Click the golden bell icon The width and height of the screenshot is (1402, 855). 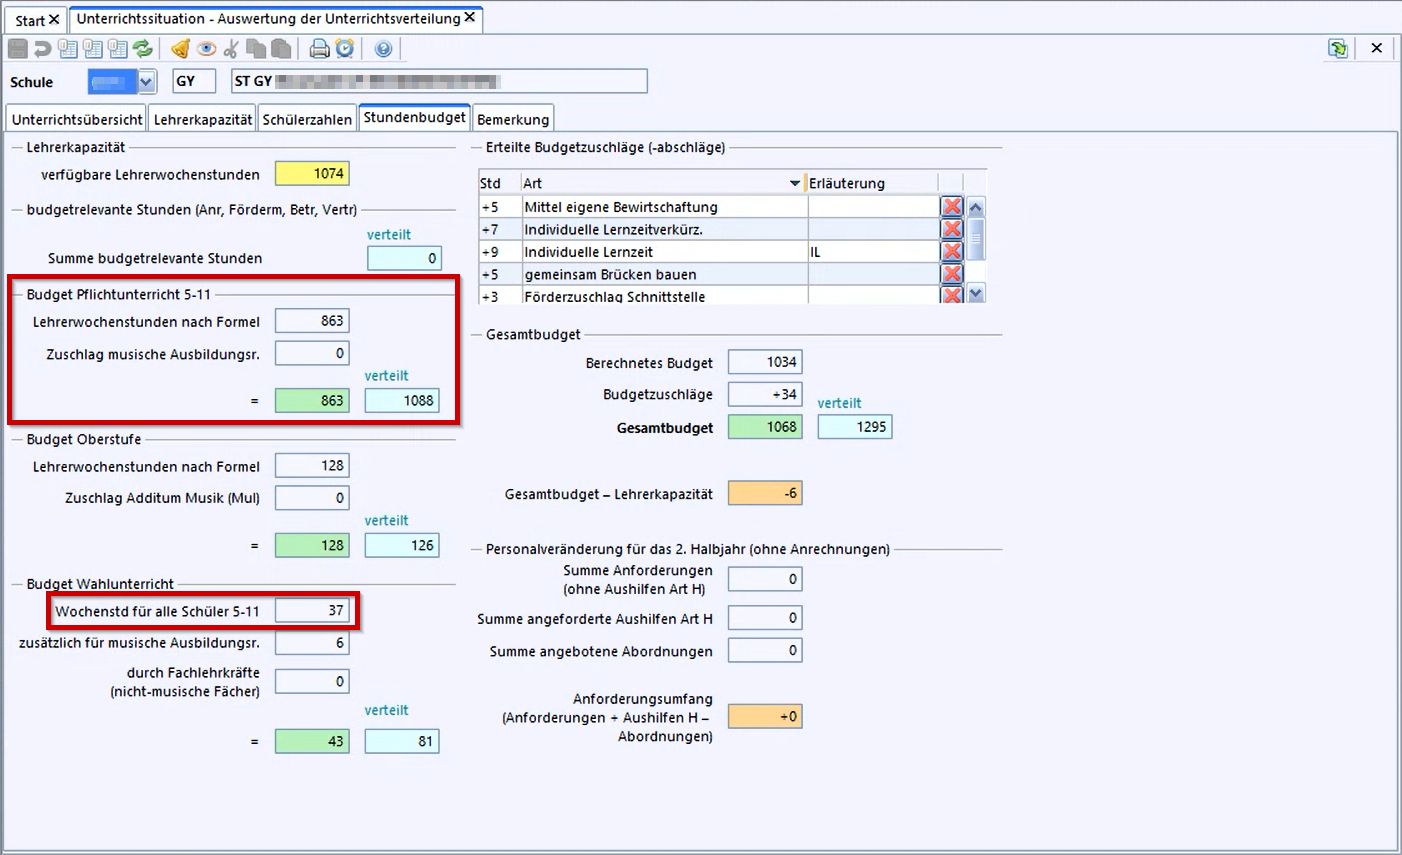(x=181, y=48)
